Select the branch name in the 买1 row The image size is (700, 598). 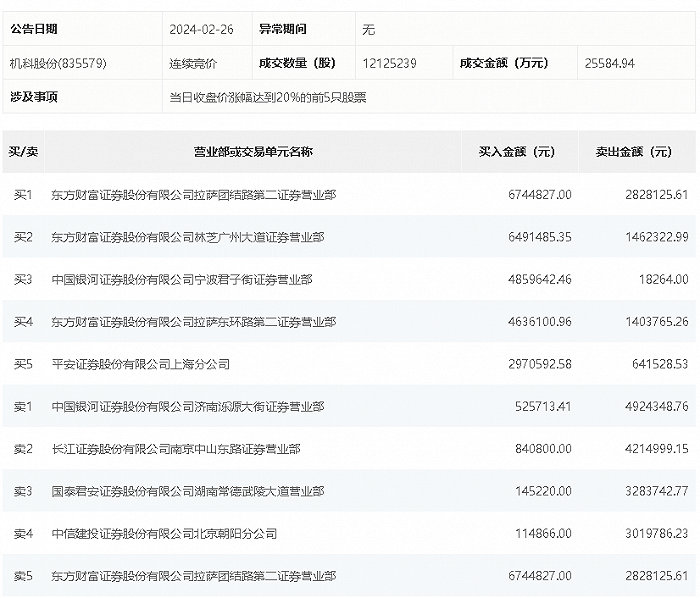(x=194, y=195)
